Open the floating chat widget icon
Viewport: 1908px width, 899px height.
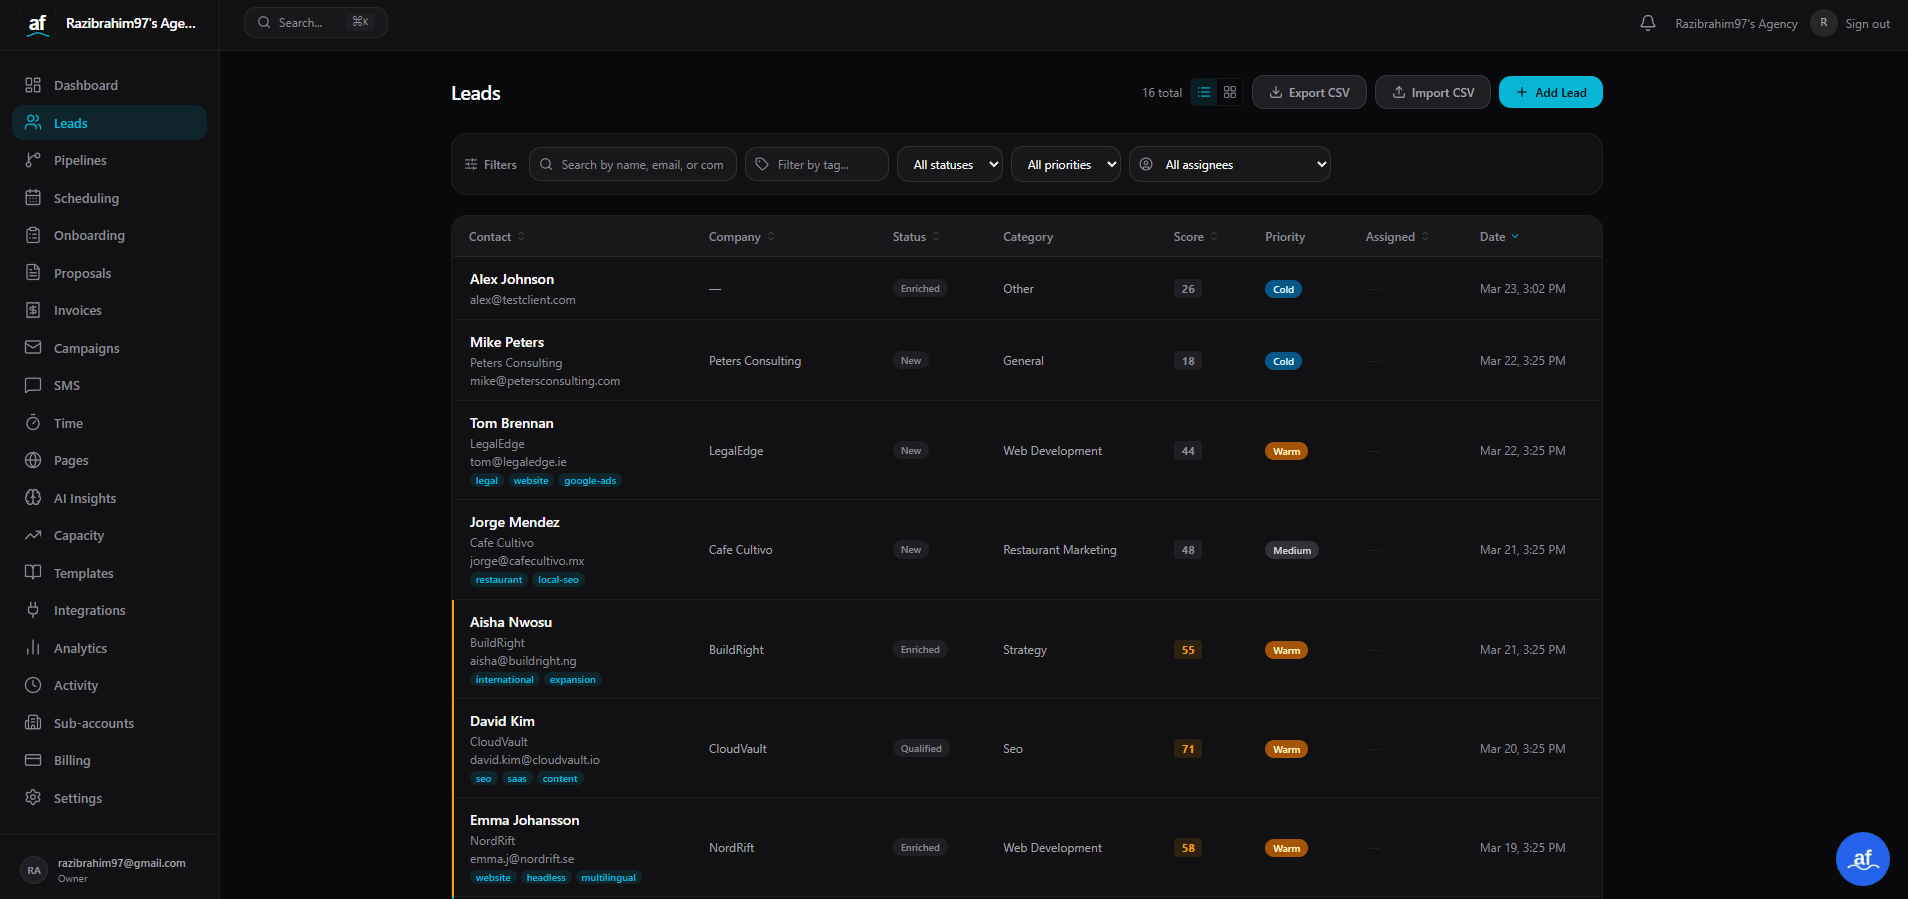[x=1862, y=858]
